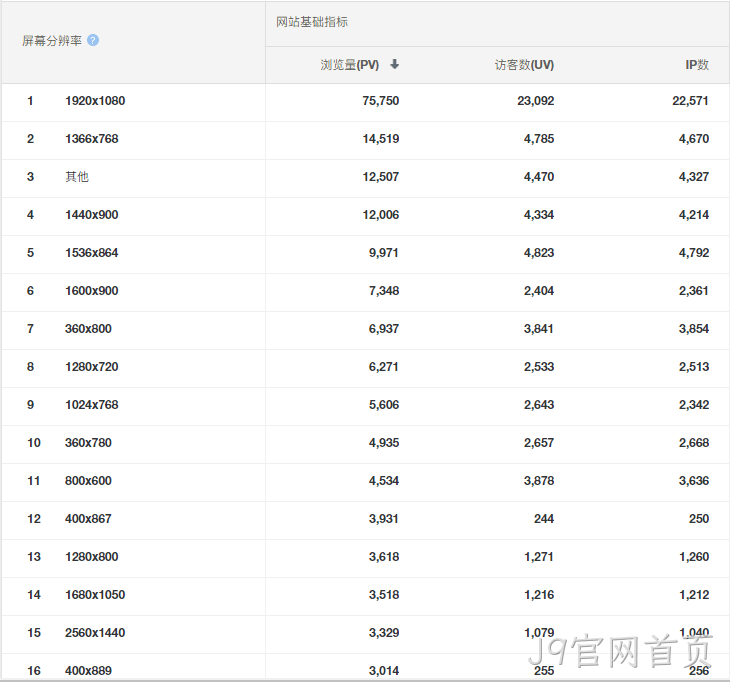
Task: Click PV value 14,519
Action: pos(381,139)
